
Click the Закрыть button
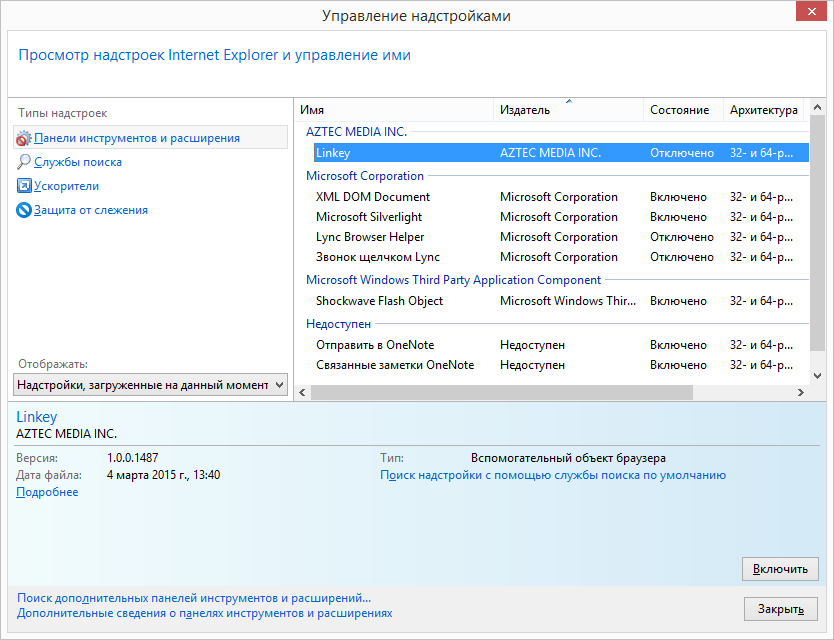(x=780, y=609)
